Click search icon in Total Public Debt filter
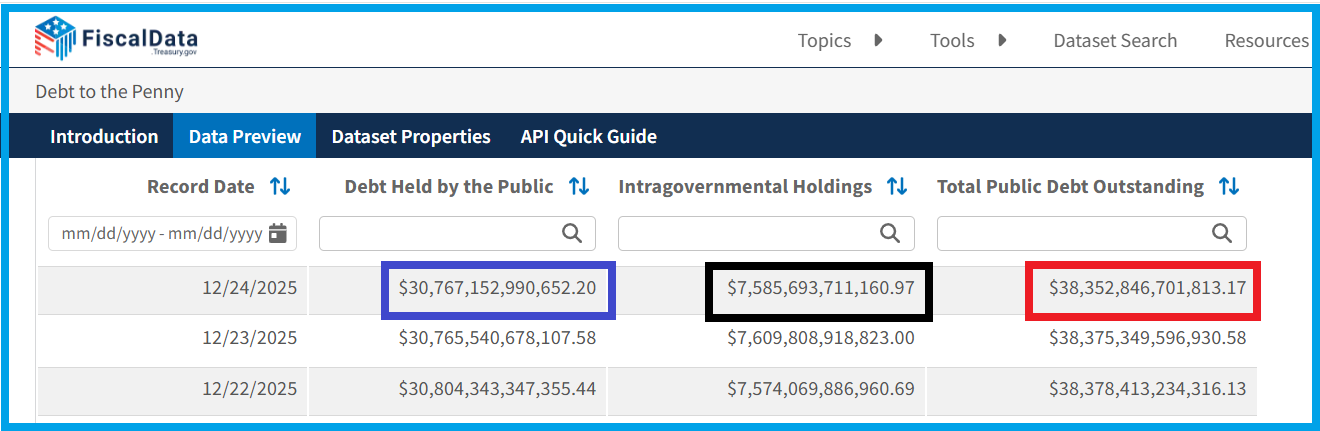Screen dimensions: 1320x431 (1222, 233)
